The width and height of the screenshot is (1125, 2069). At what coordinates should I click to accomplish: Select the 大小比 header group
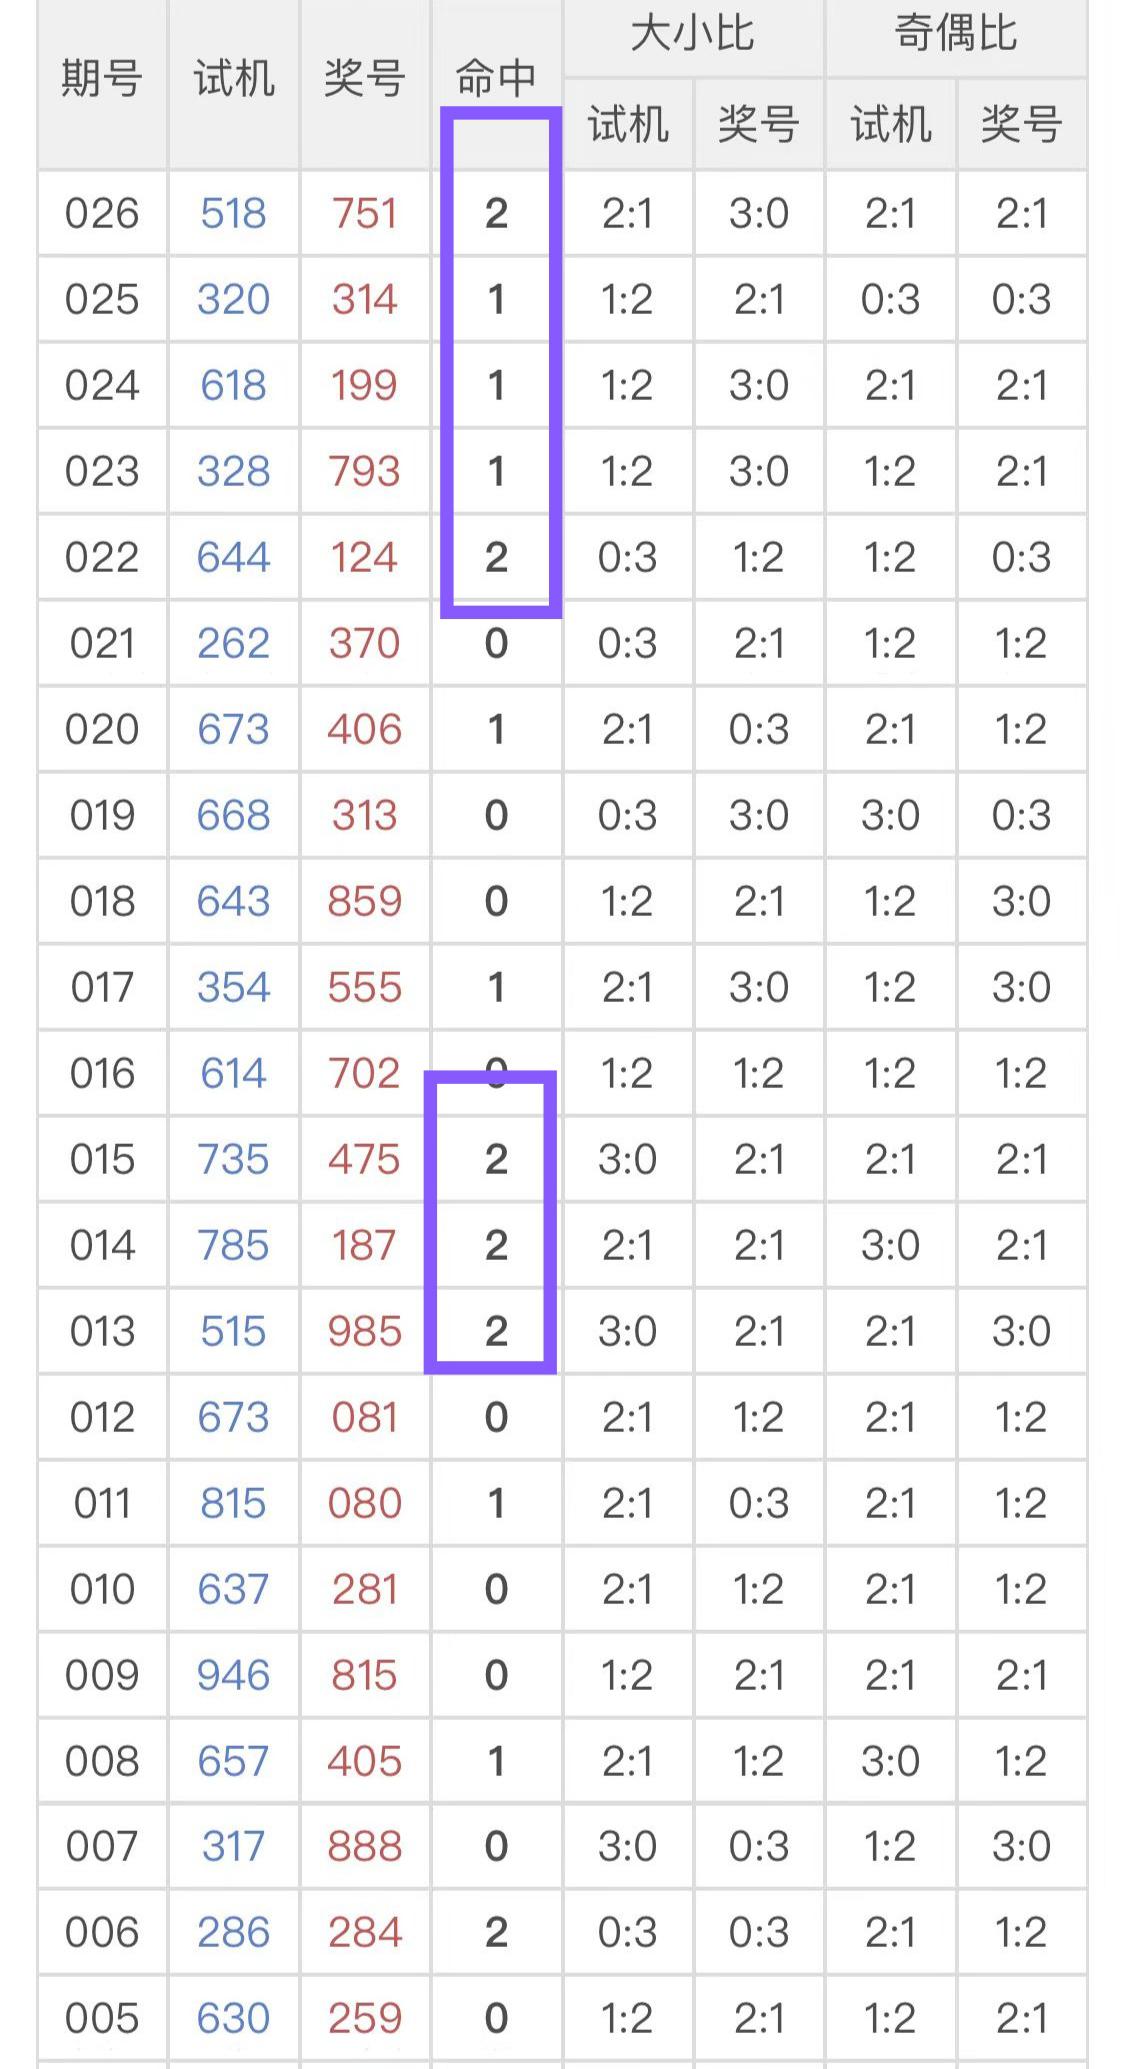[693, 34]
